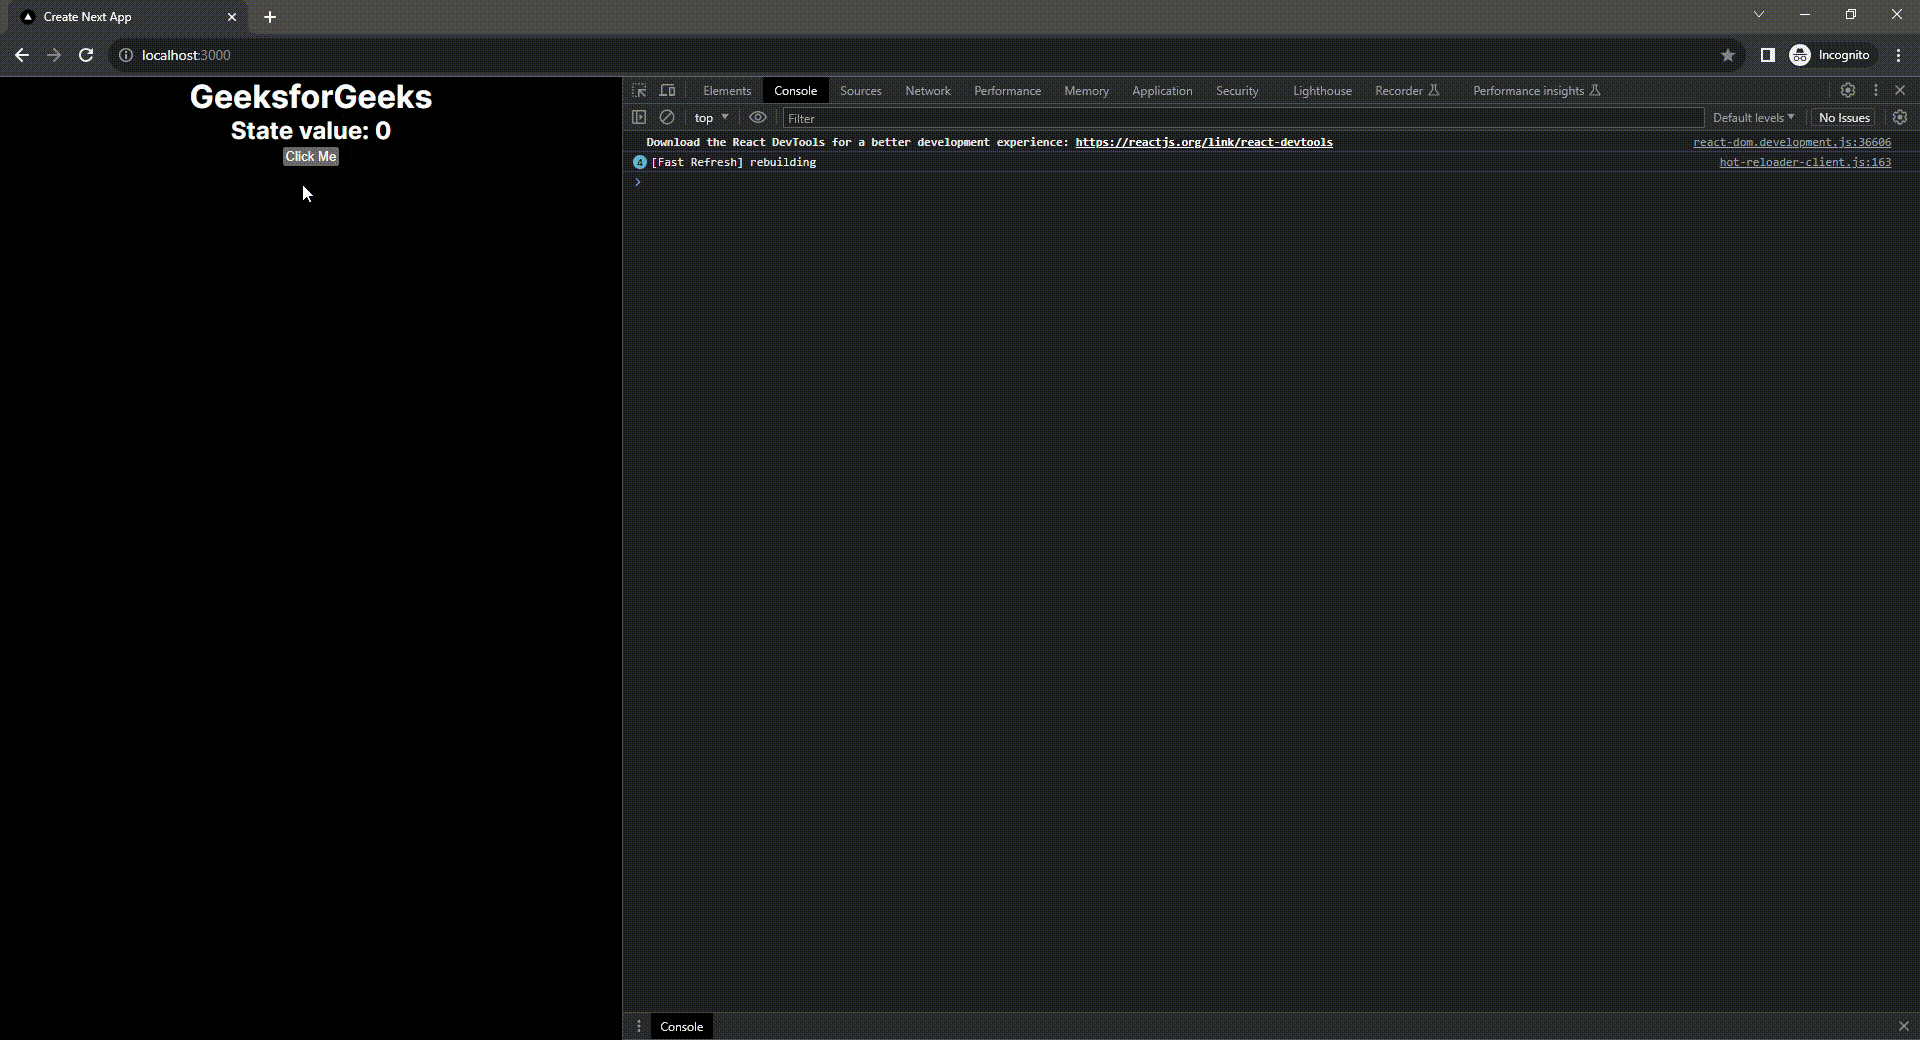Select the Console tab in DevTools

coord(795,91)
